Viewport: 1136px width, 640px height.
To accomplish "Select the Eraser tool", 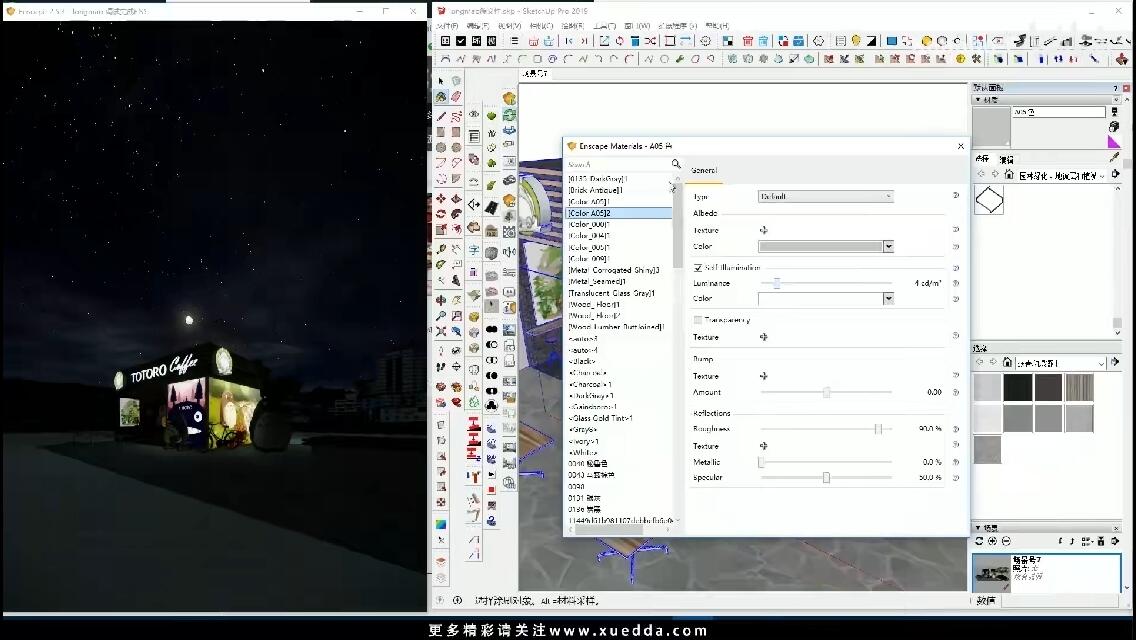I will 456,96.
